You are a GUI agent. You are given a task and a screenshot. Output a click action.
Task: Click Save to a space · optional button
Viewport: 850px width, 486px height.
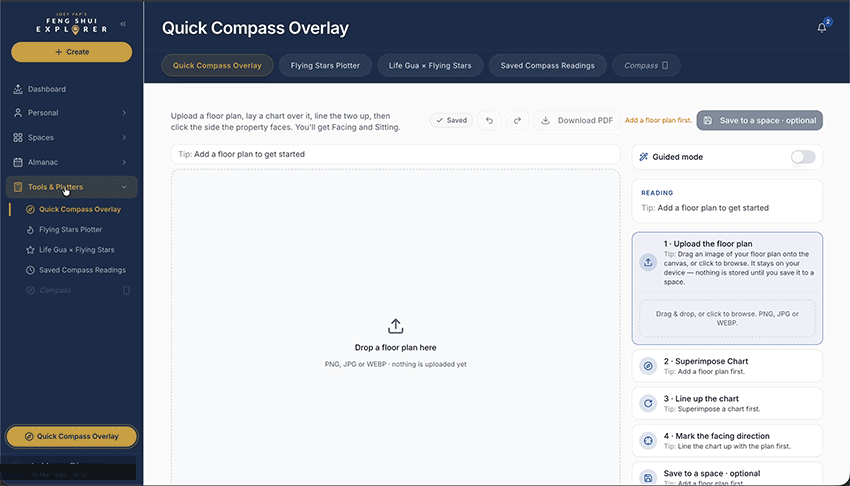point(759,120)
